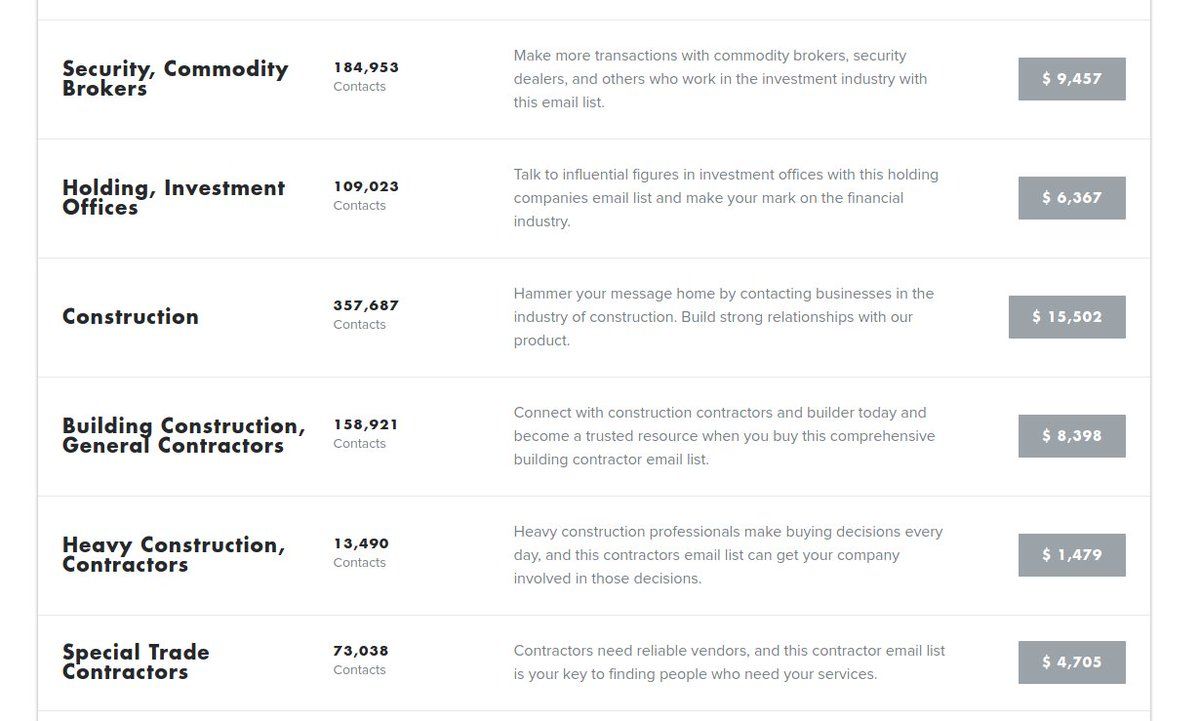Click the "Contractors need reliable vendors" description
This screenshot has width=1200, height=721.
coord(728,662)
